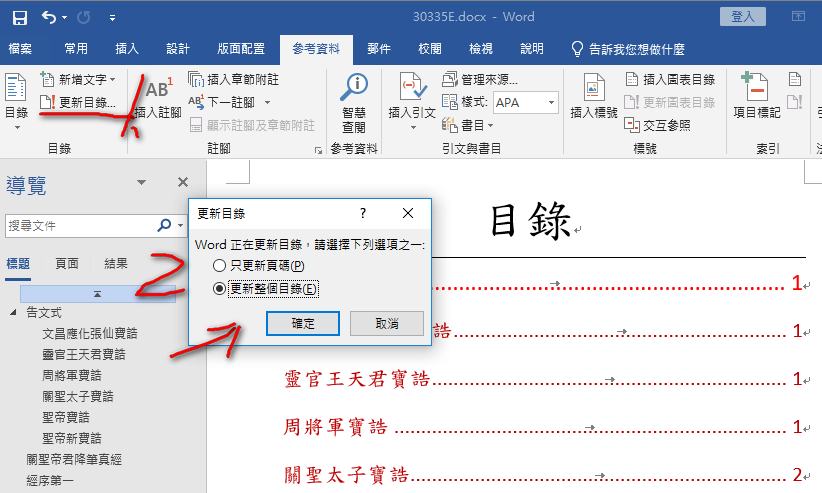Click the 取消 button in dialog
This screenshot has width=822, height=493.
(386, 323)
